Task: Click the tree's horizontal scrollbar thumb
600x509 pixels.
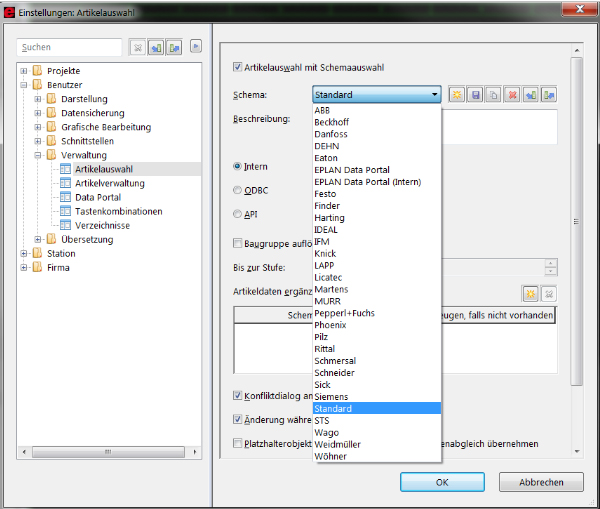Action: click(x=108, y=452)
